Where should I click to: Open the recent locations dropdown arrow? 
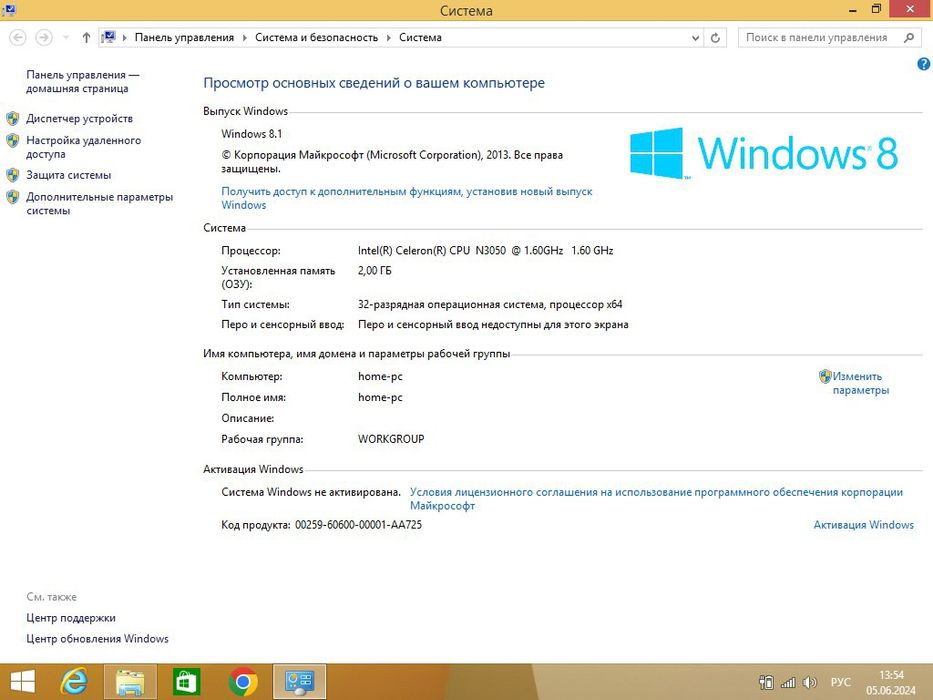(x=66, y=38)
